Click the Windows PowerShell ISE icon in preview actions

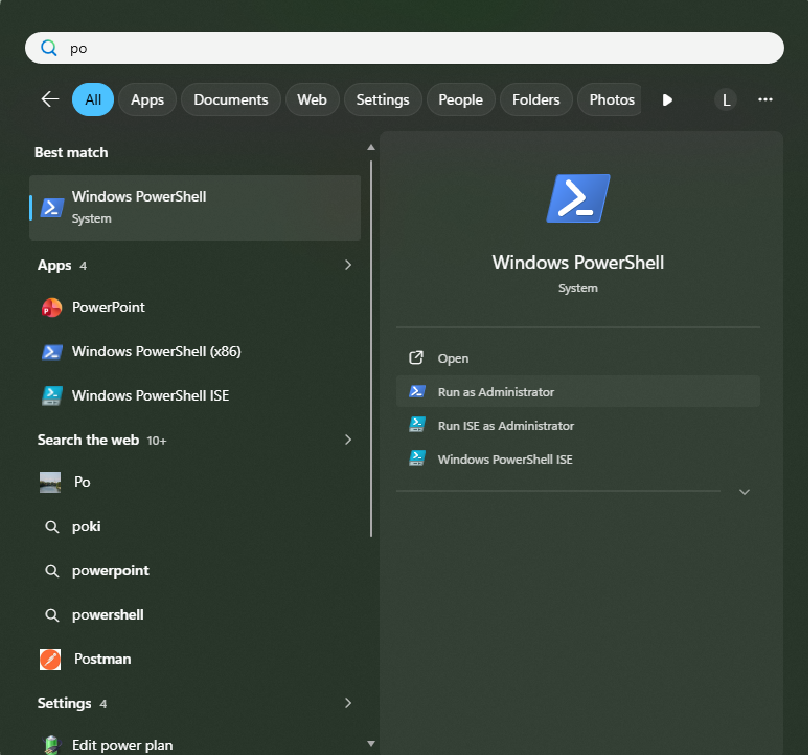[x=417, y=458]
